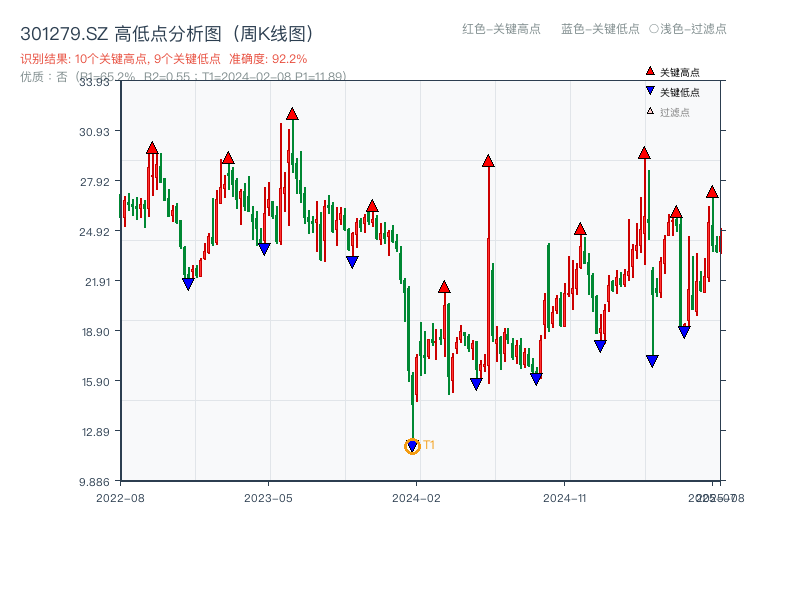800x600 pixels.
Task: Click the blue triangle icon in legend
Action: (x=650, y=91)
